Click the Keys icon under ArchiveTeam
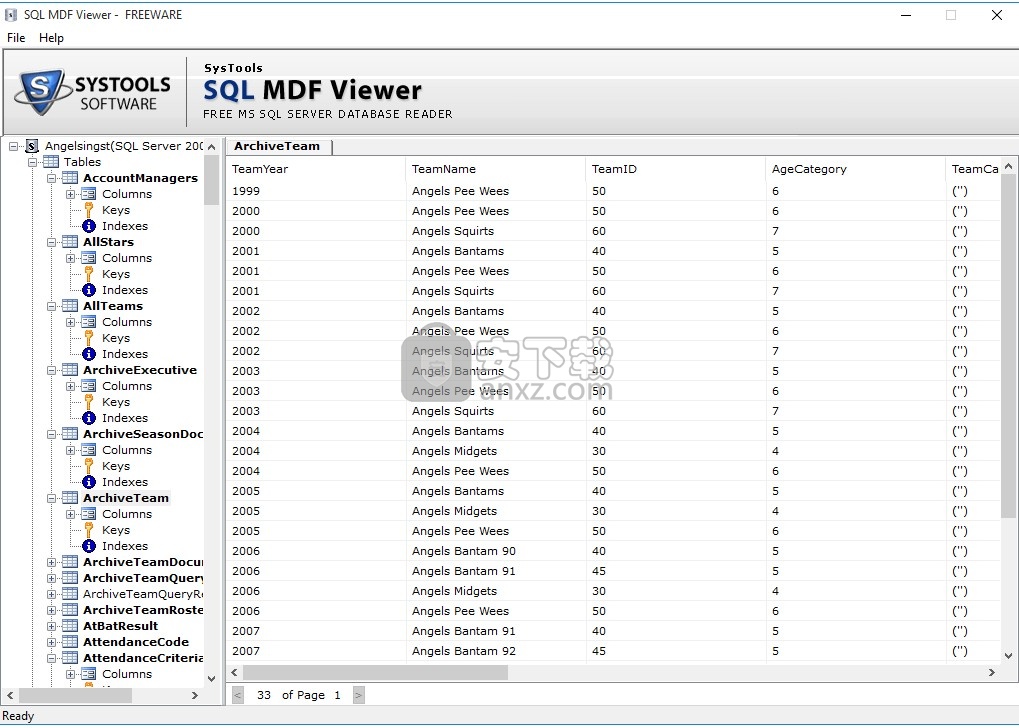The image size is (1019, 728). pos(89,530)
